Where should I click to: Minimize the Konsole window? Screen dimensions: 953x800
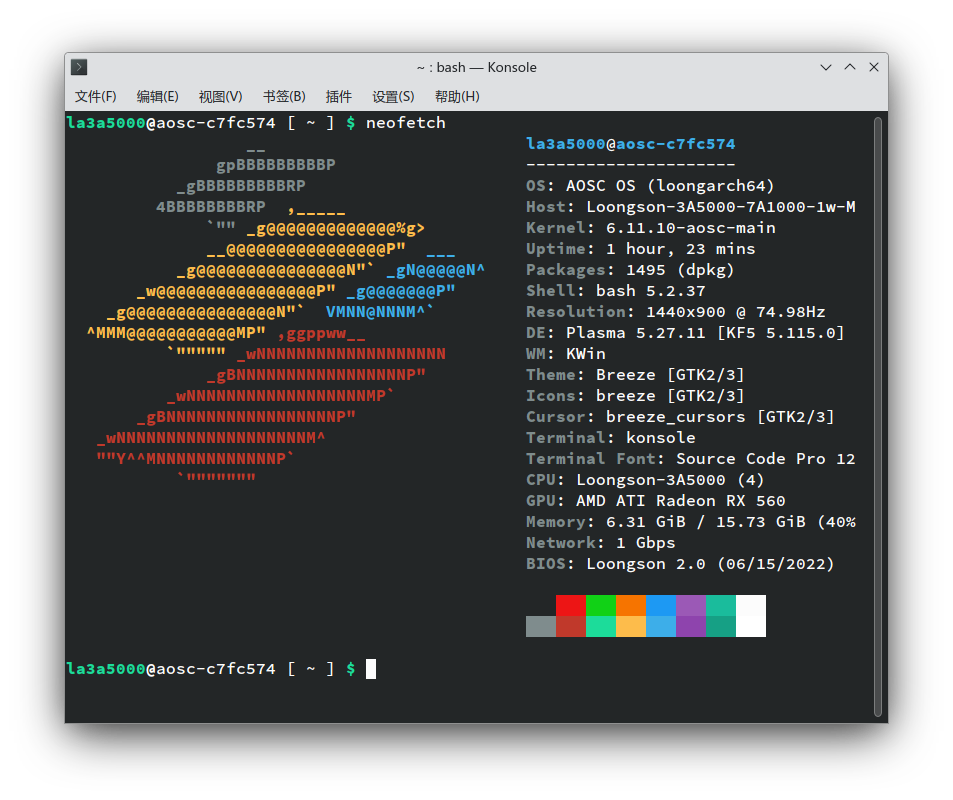point(825,67)
